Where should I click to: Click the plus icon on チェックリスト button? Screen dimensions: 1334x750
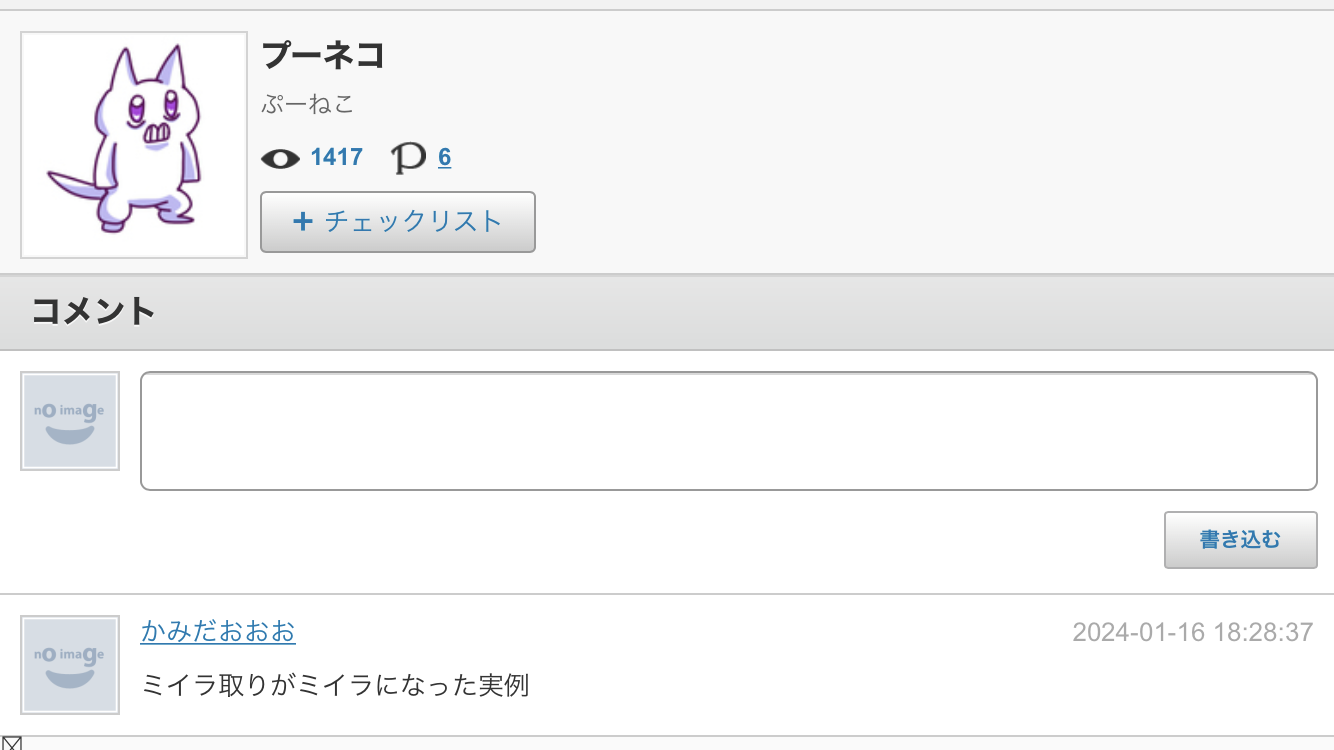tap(302, 221)
